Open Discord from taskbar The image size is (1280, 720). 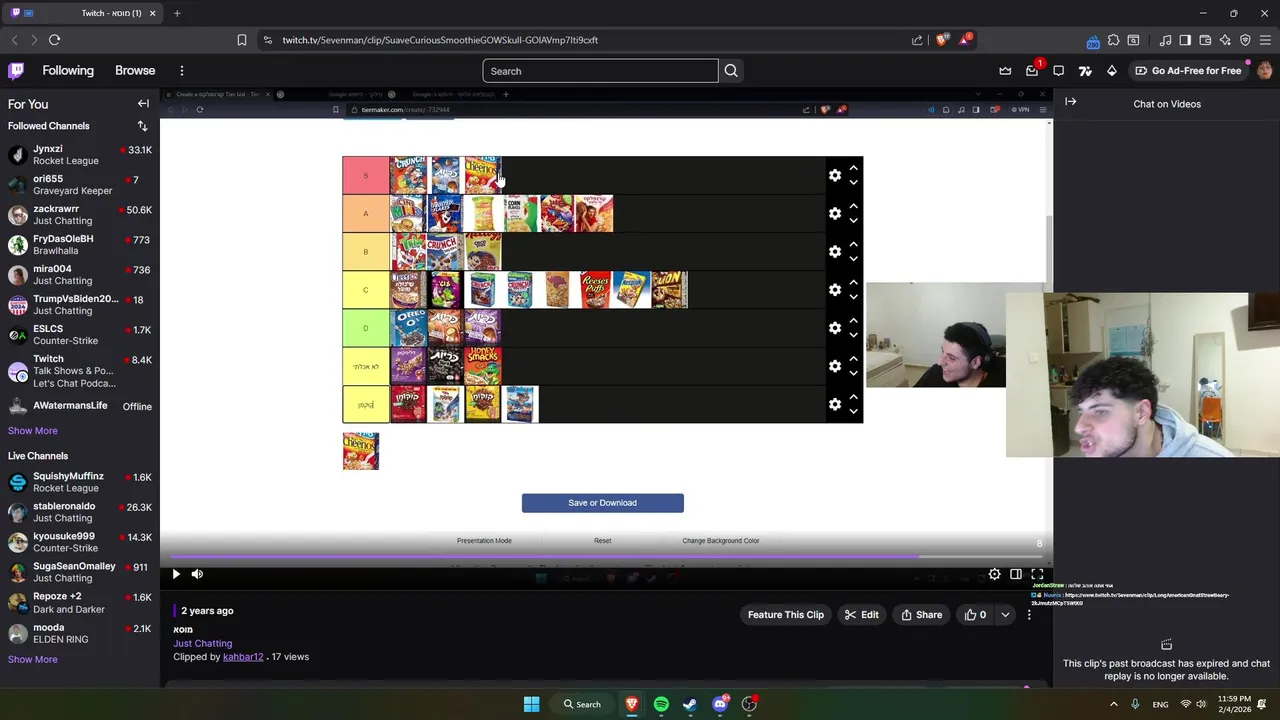[x=720, y=704]
